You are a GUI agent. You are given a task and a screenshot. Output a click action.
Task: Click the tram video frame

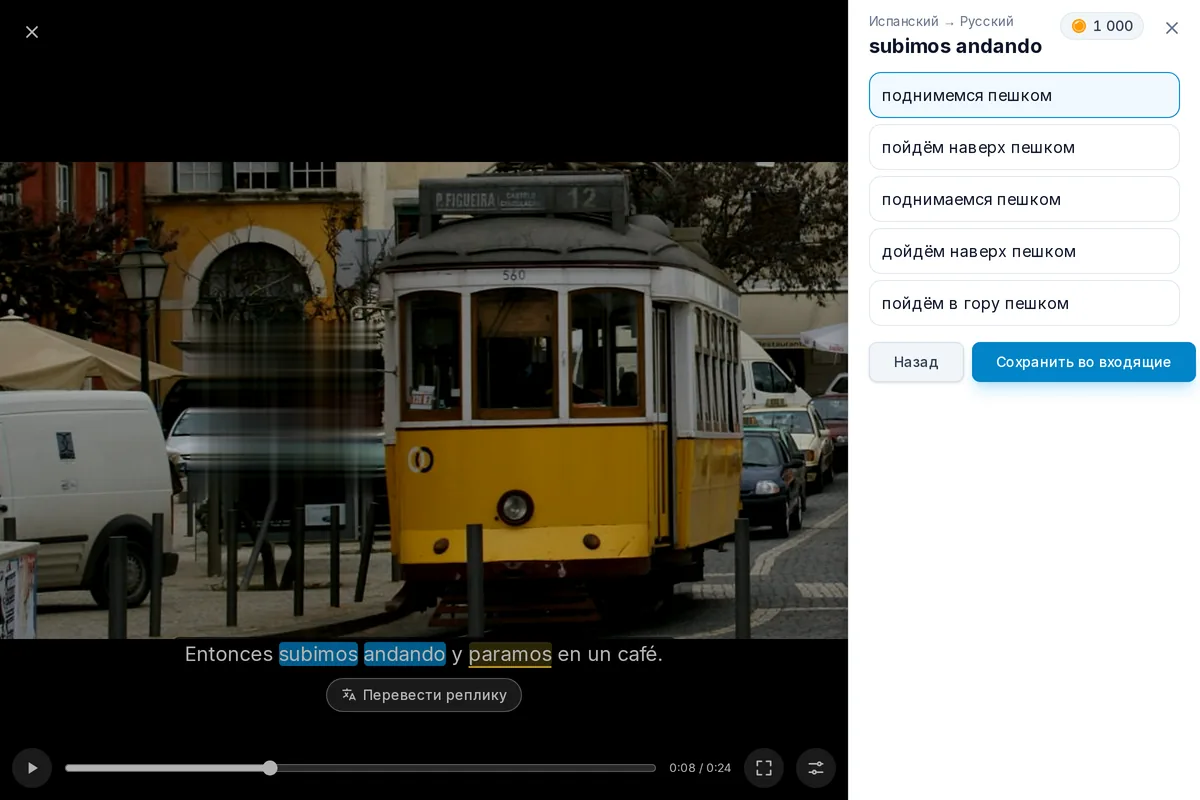pos(424,400)
